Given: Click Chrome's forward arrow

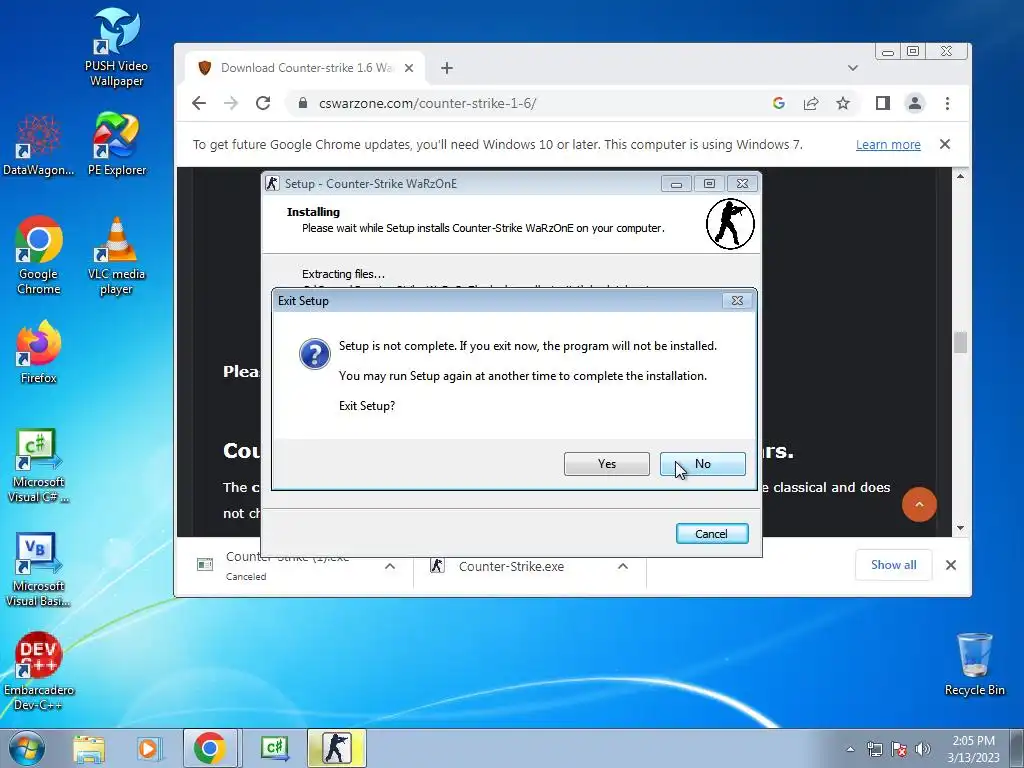Looking at the screenshot, I should pyautogui.click(x=231, y=103).
